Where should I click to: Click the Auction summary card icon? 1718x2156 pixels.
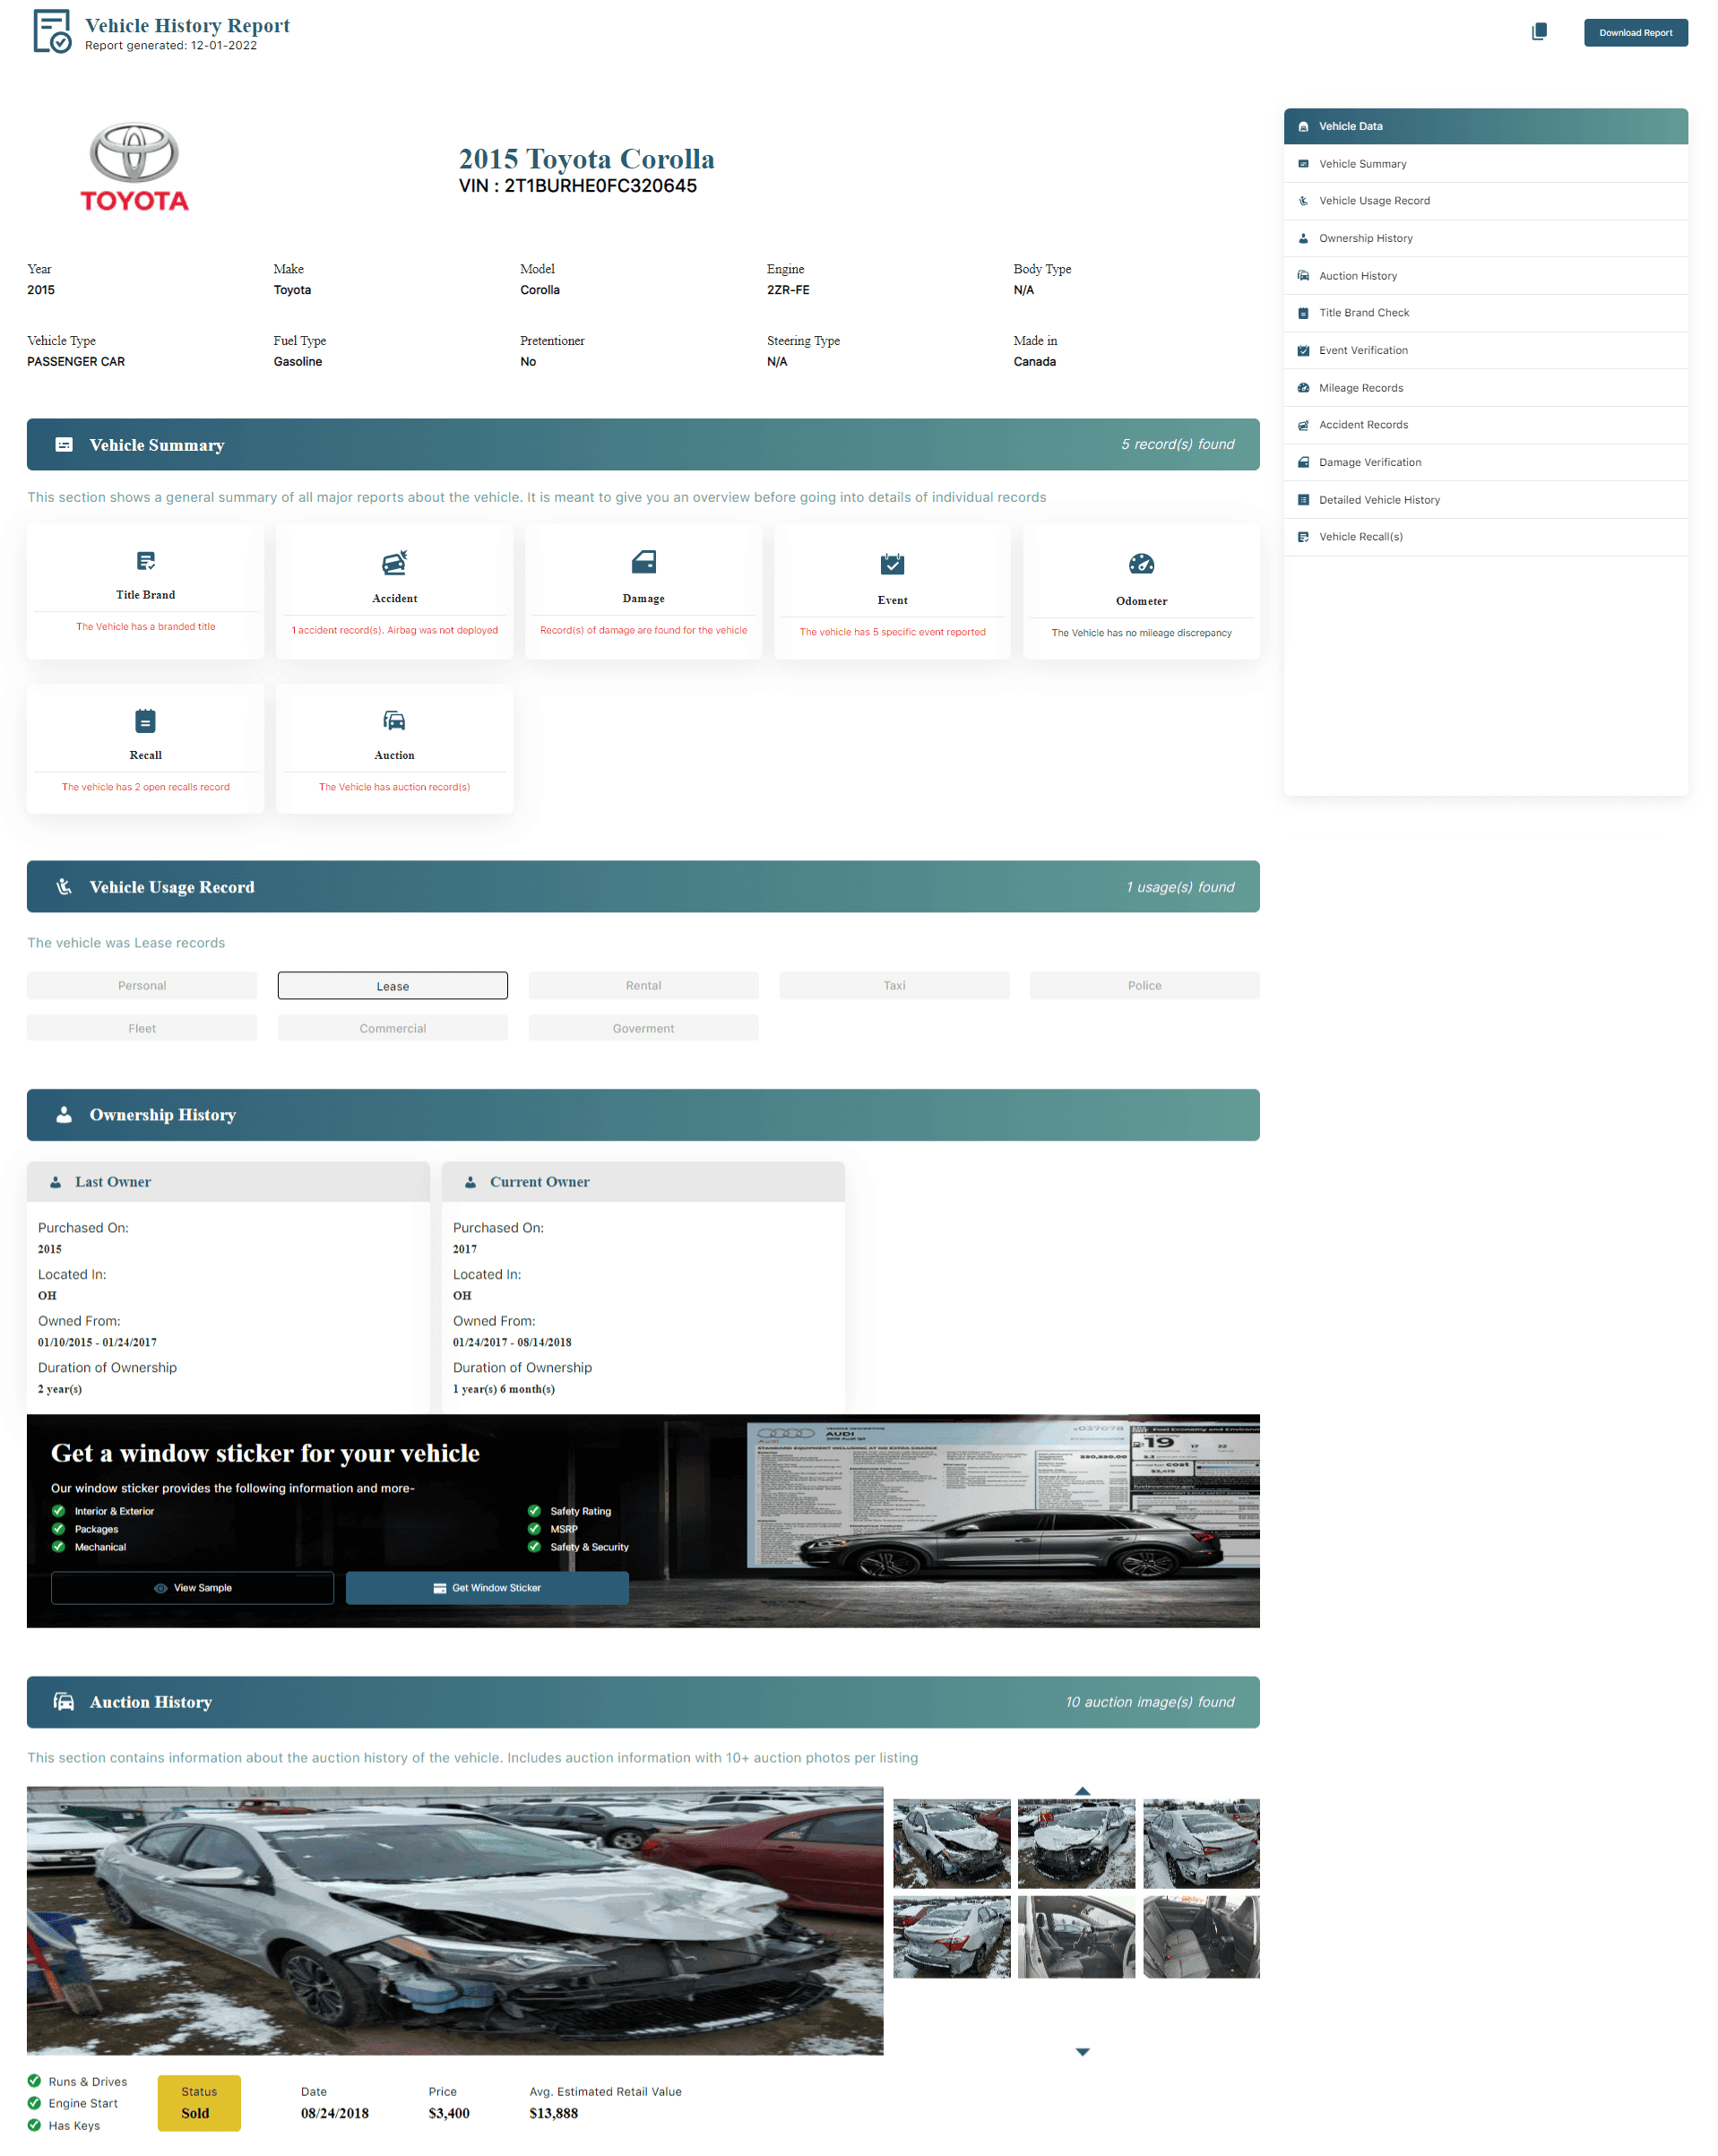coord(394,720)
